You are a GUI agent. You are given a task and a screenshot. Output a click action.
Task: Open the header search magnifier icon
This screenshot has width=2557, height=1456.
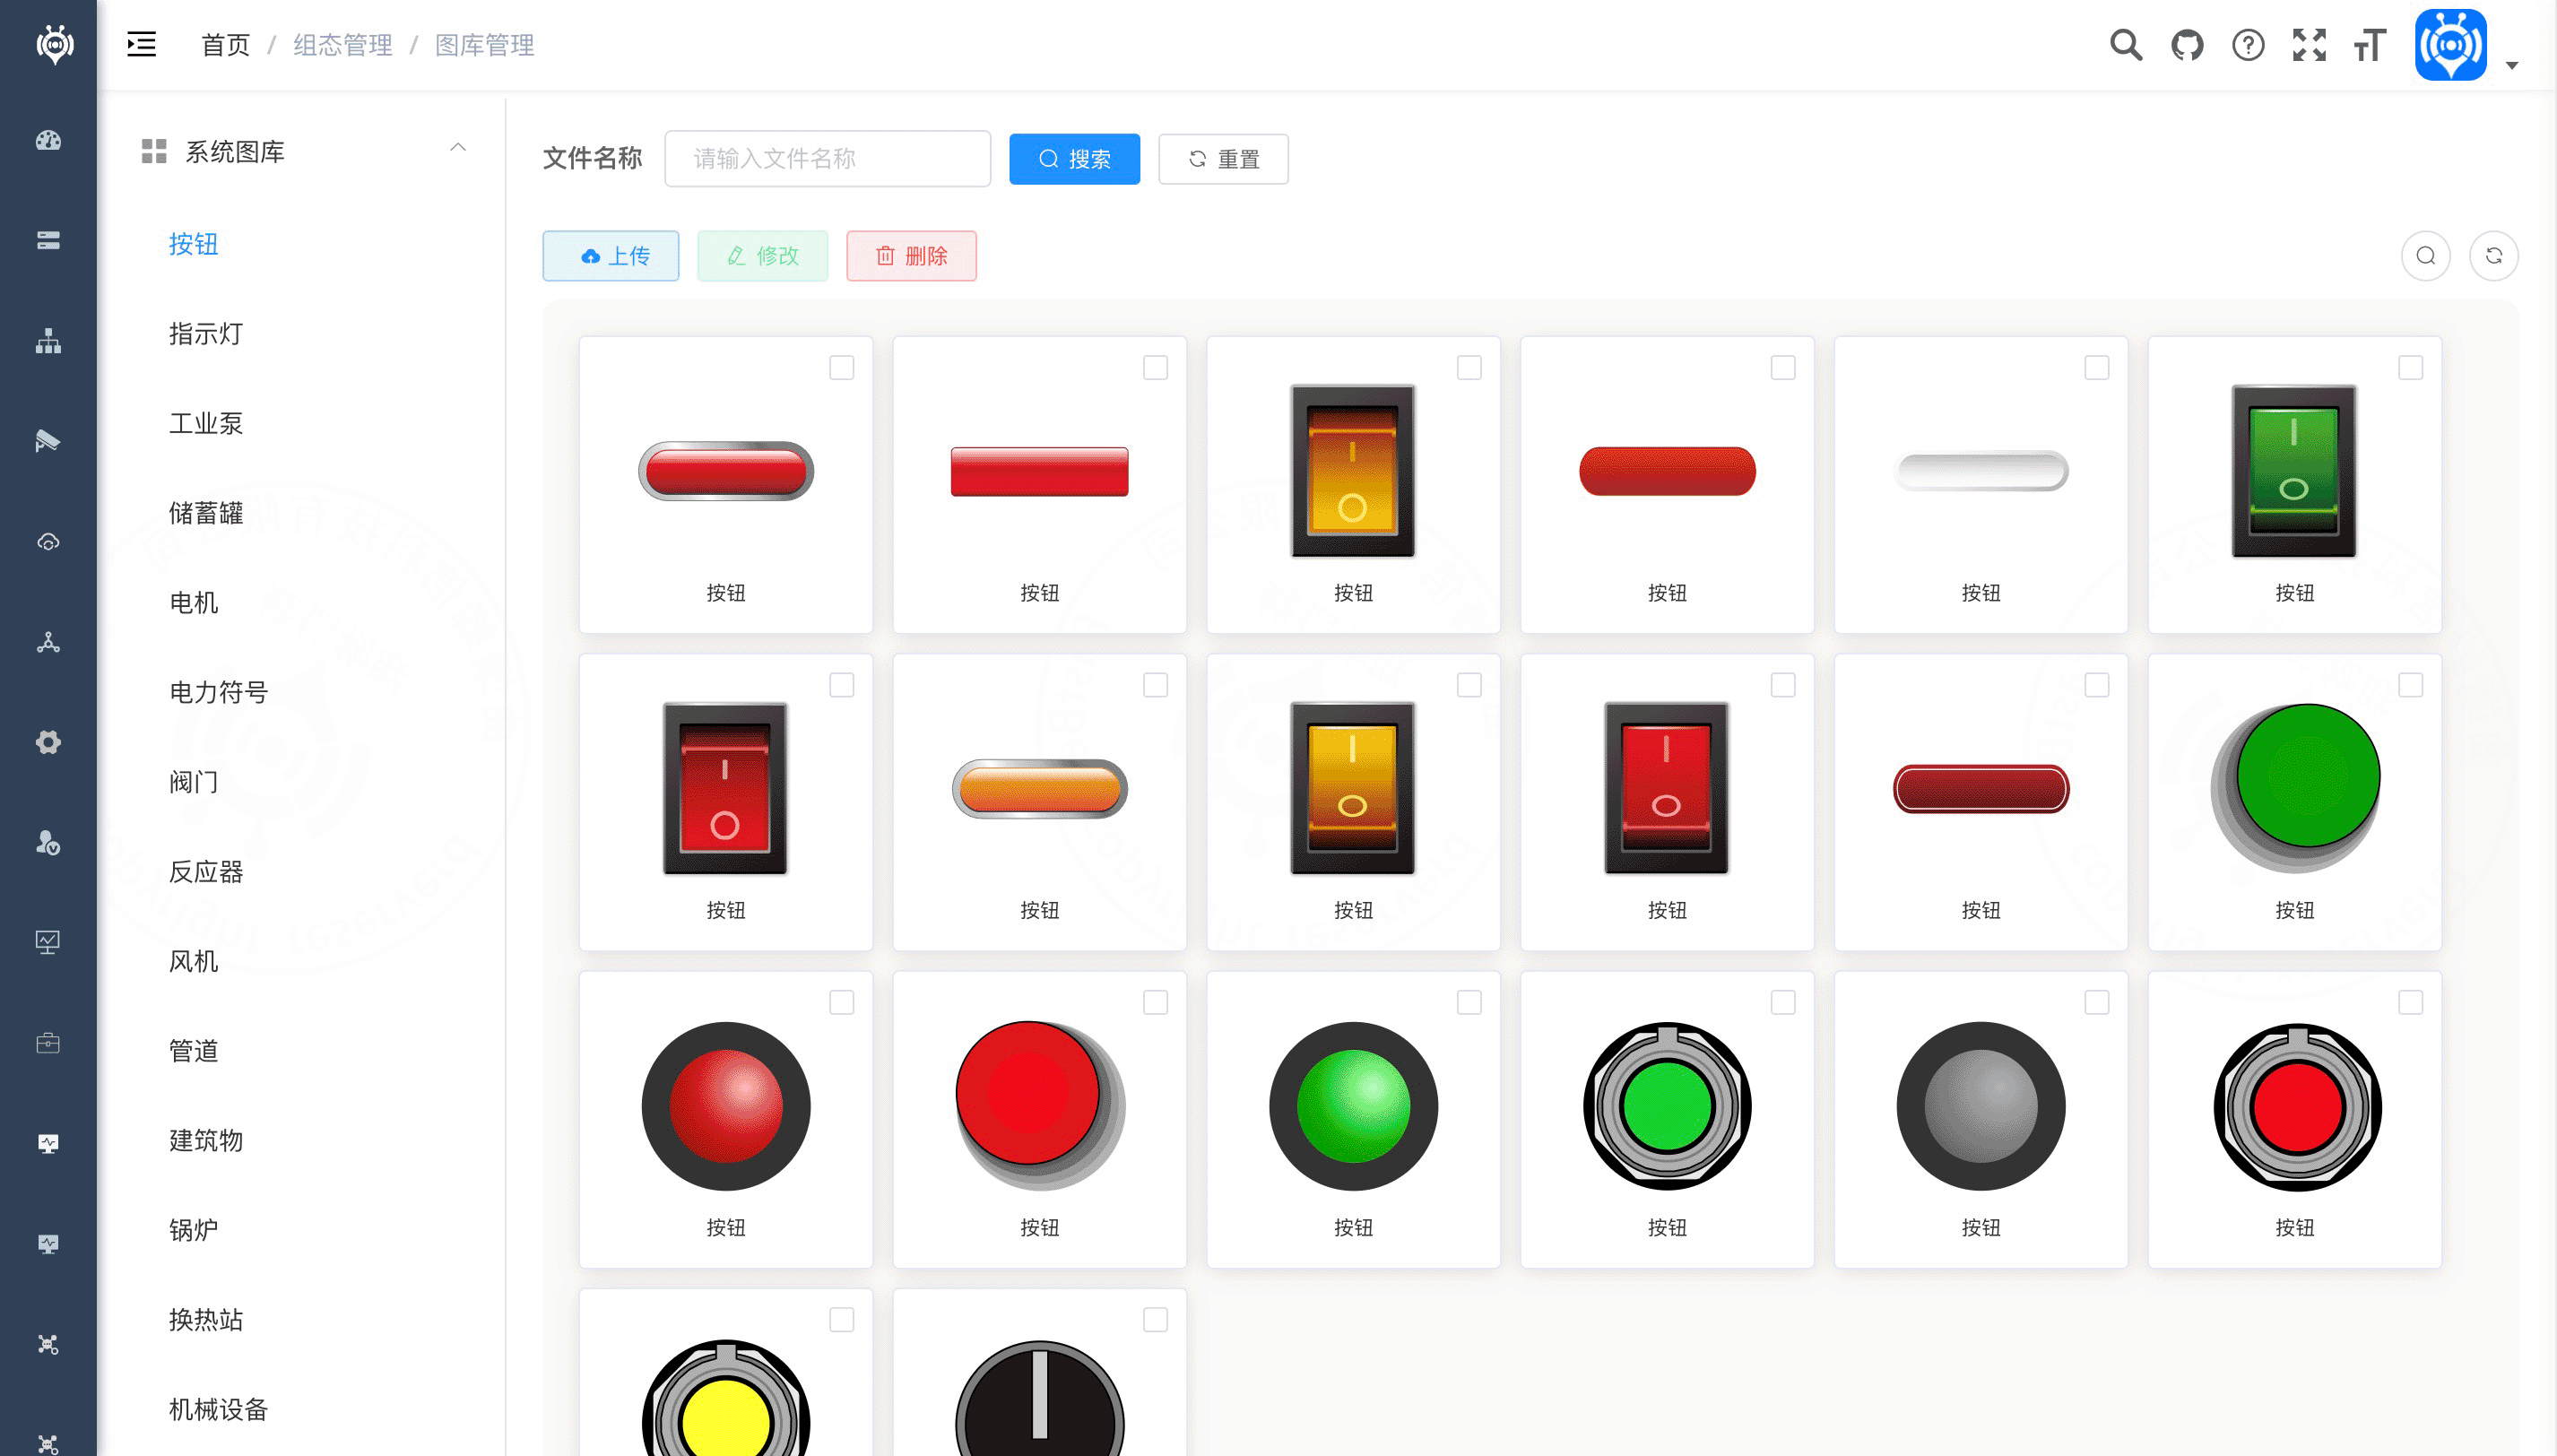[2126, 45]
